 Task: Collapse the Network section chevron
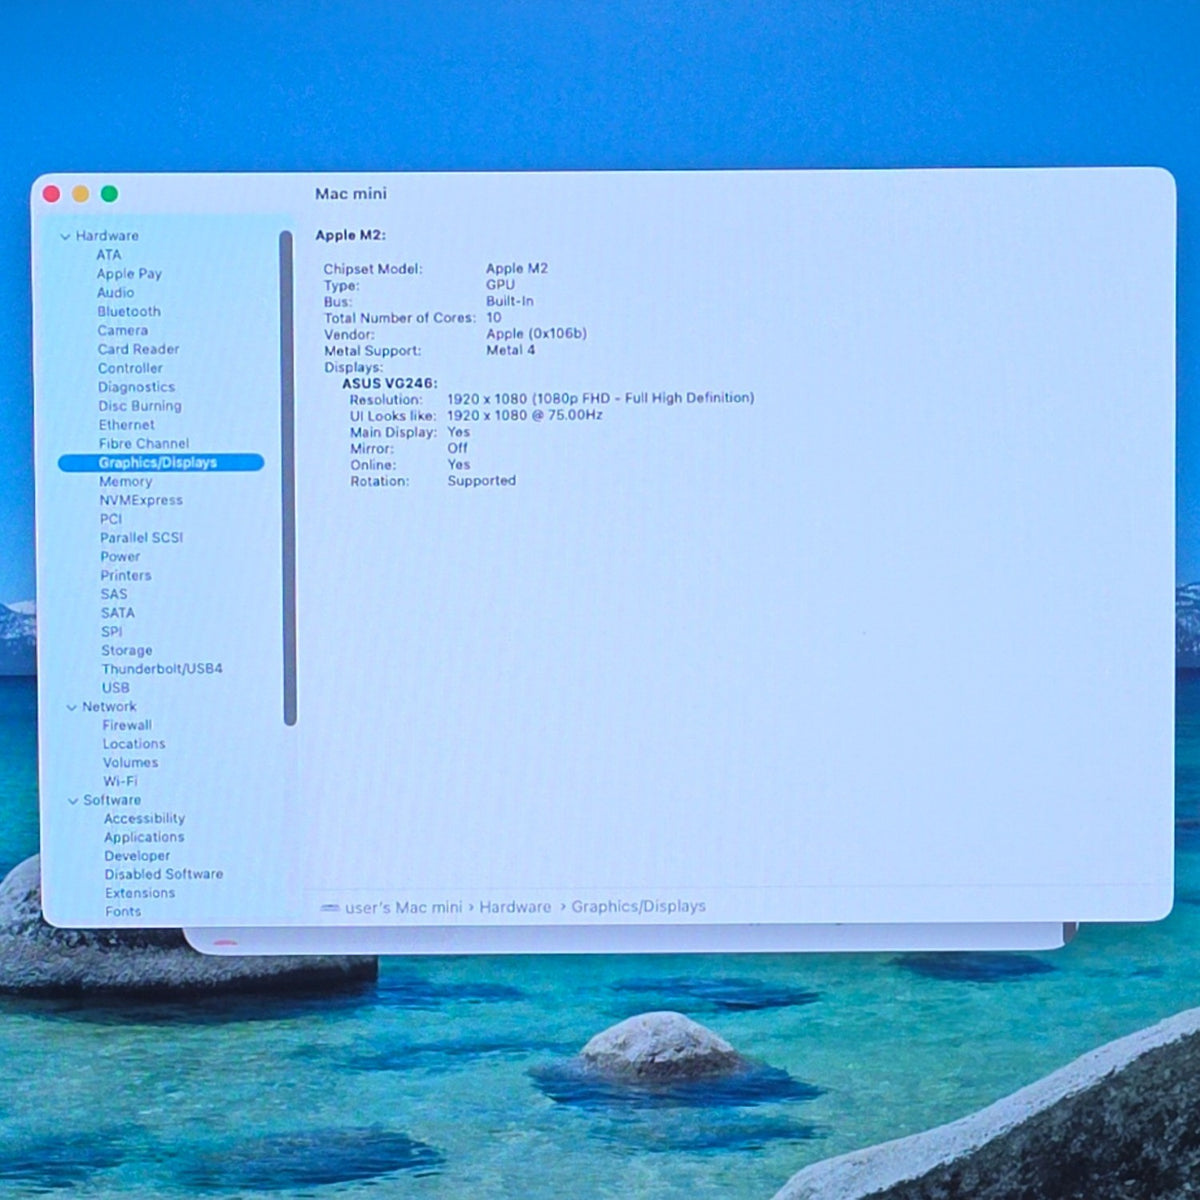pos(72,708)
